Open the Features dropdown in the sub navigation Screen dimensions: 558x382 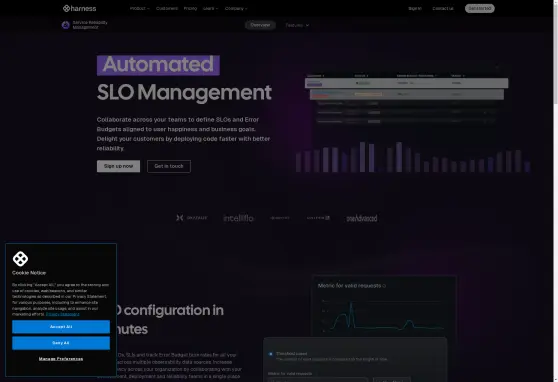[297, 25]
